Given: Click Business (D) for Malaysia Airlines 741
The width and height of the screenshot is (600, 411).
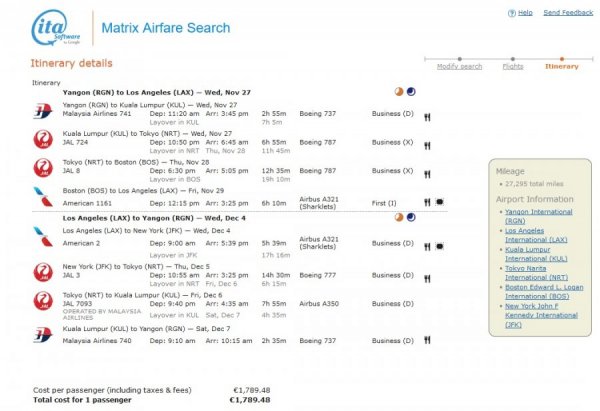Looking at the screenshot, I should pyautogui.click(x=393, y=114).
